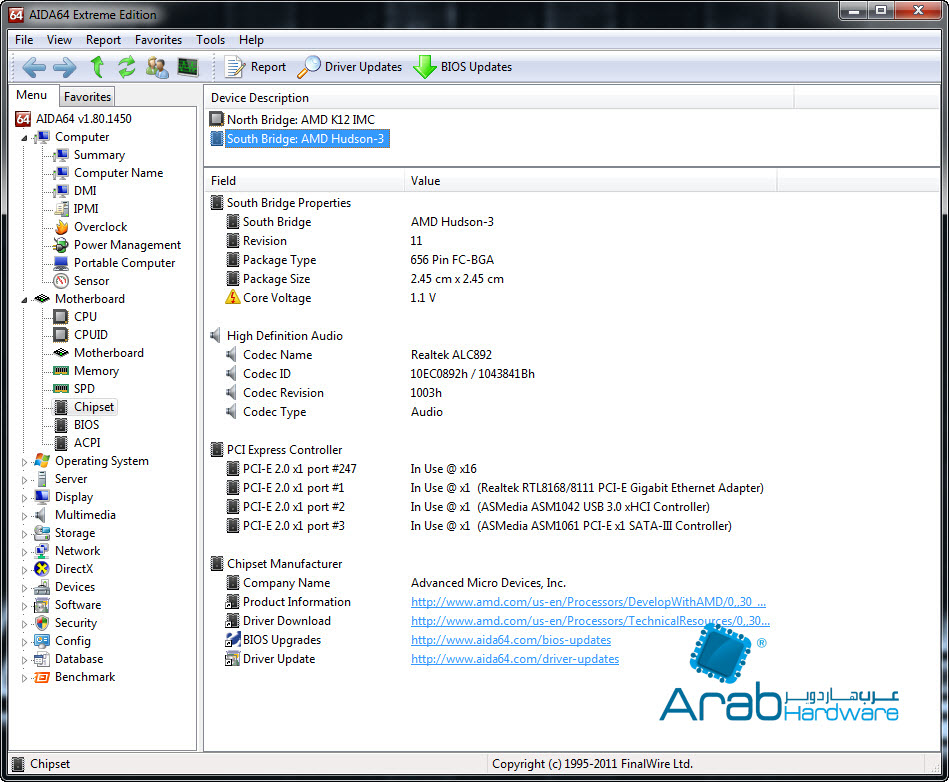Open the Help menu
The image size is (949, 782).
click(x=251, y=40)
